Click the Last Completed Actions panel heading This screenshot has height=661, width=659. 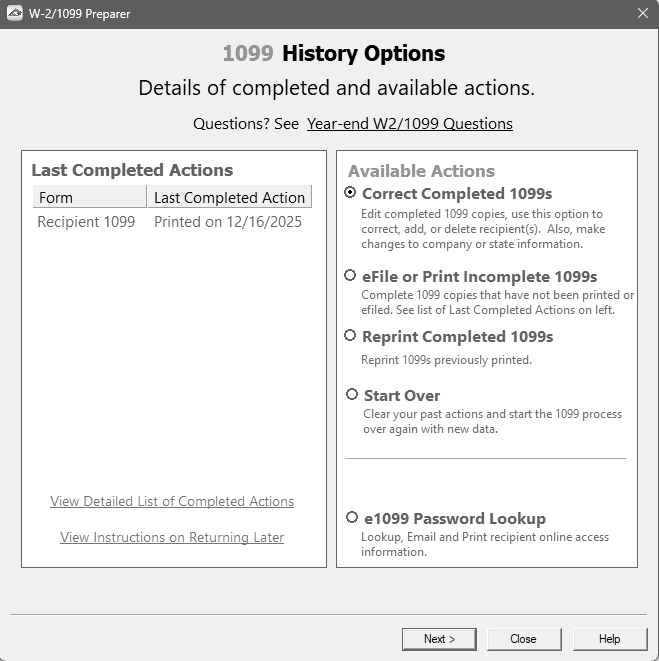[132, 170]
